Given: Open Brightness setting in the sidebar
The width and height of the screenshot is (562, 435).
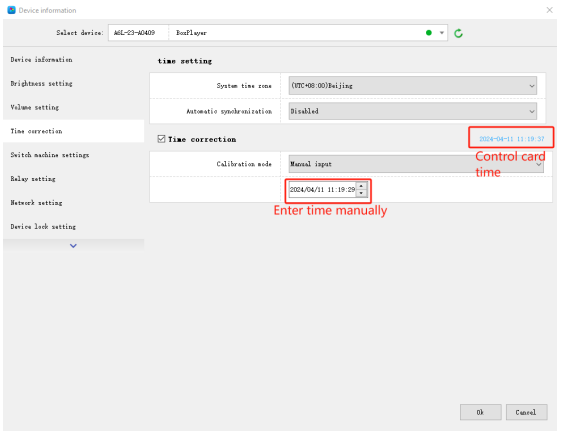Looking at the screenshot, I should [42, 83].
